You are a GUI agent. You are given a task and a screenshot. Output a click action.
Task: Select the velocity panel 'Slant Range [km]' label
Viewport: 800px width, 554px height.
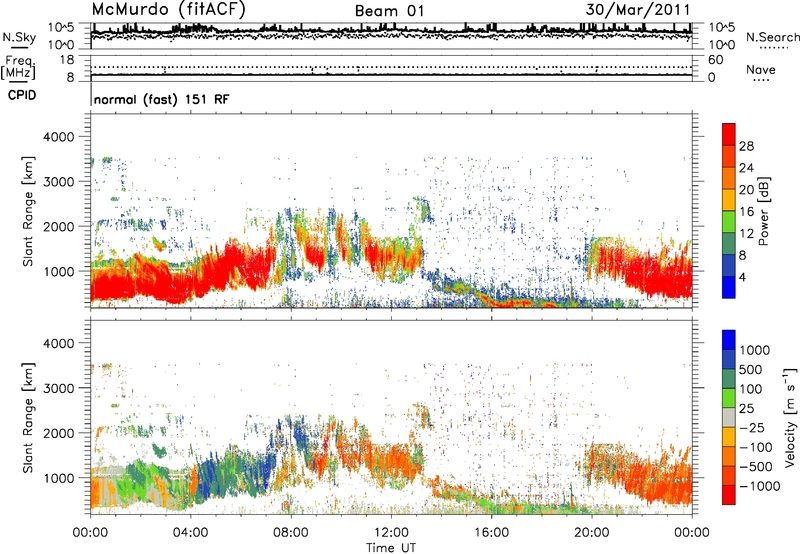[x=28, y=417]
